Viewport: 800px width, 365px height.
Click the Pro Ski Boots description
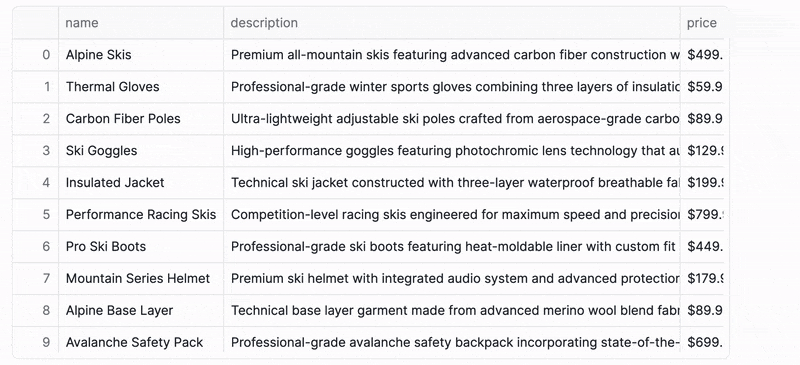click(x=452, y=247)
